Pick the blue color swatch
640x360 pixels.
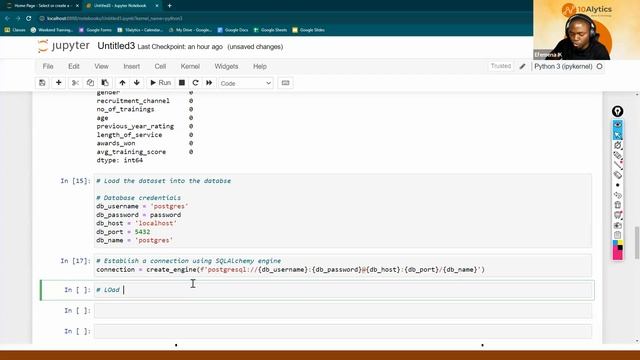coord(615,243)
